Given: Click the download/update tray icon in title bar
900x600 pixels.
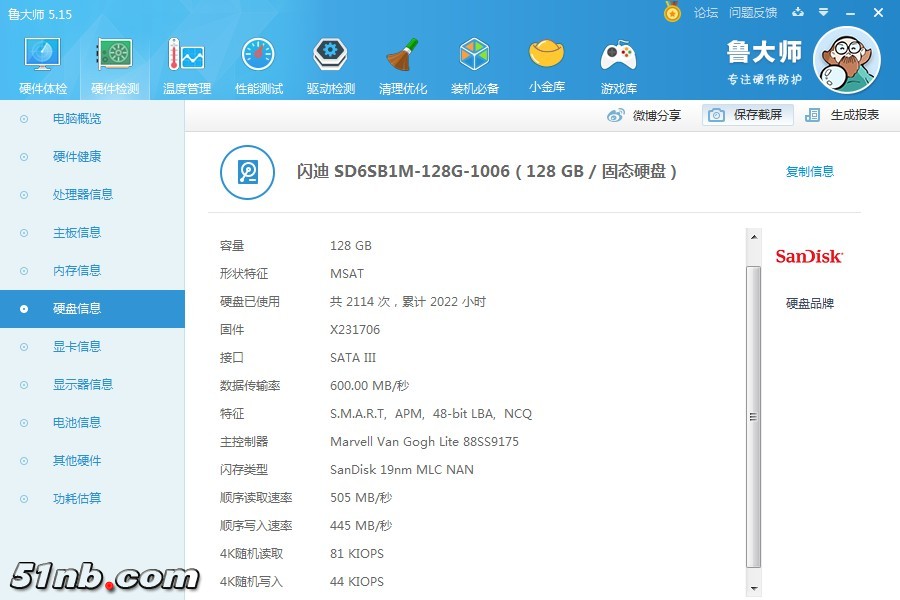Looking at the screenshot, I should click(x=798, y=13).
